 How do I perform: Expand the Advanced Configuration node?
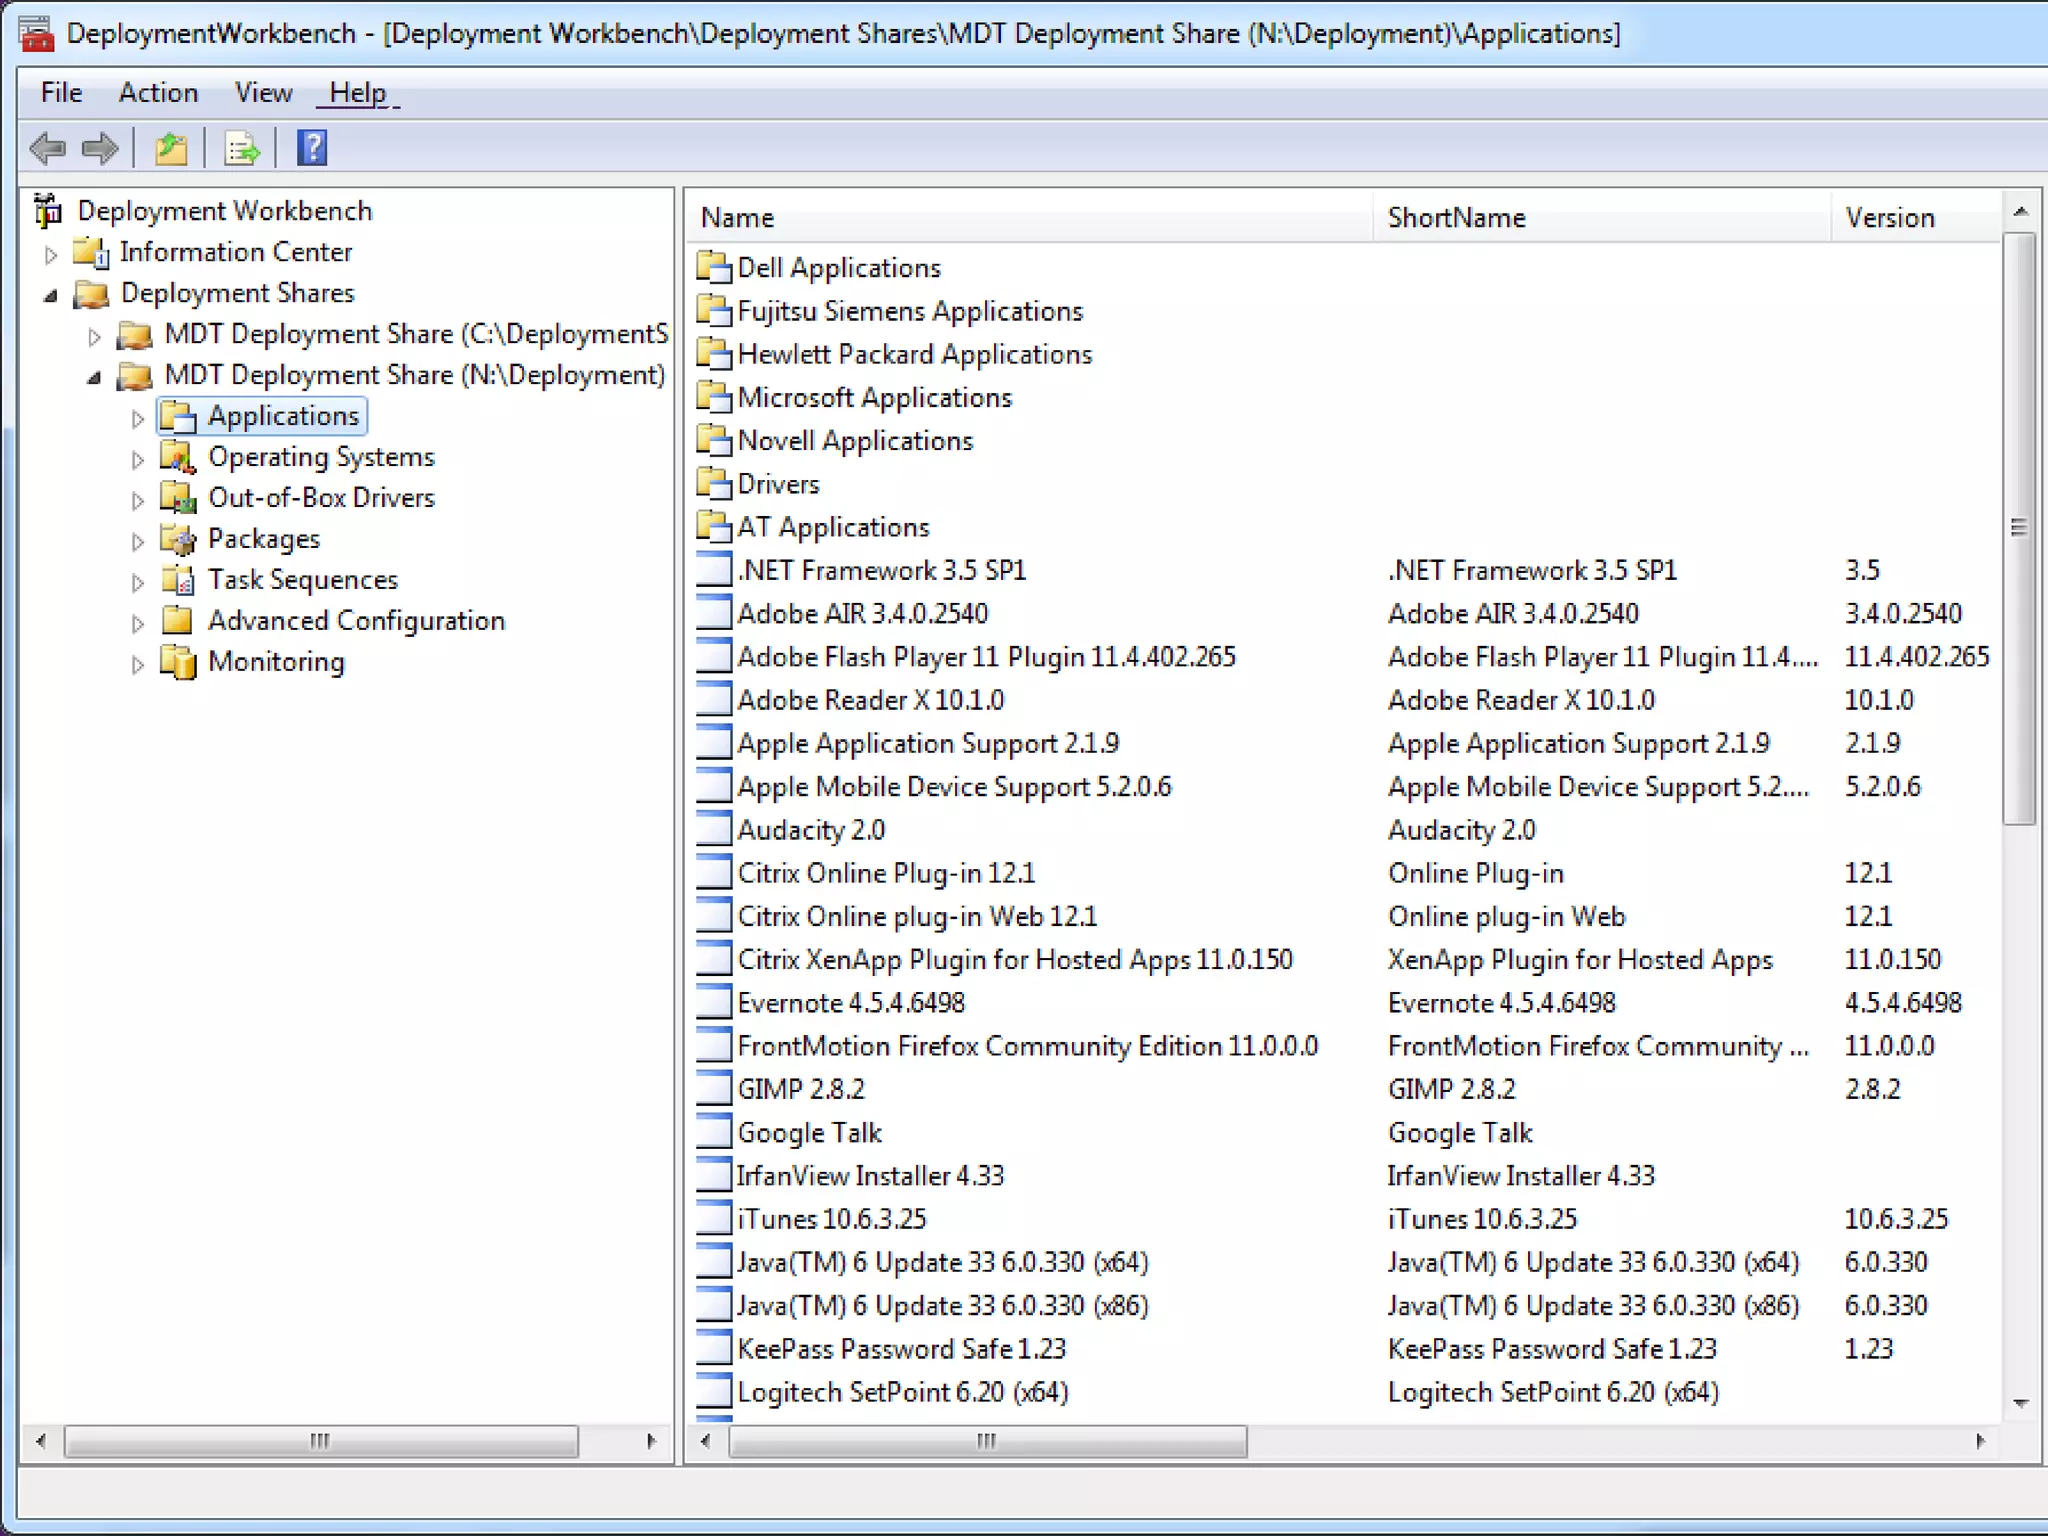coord(138,623)
